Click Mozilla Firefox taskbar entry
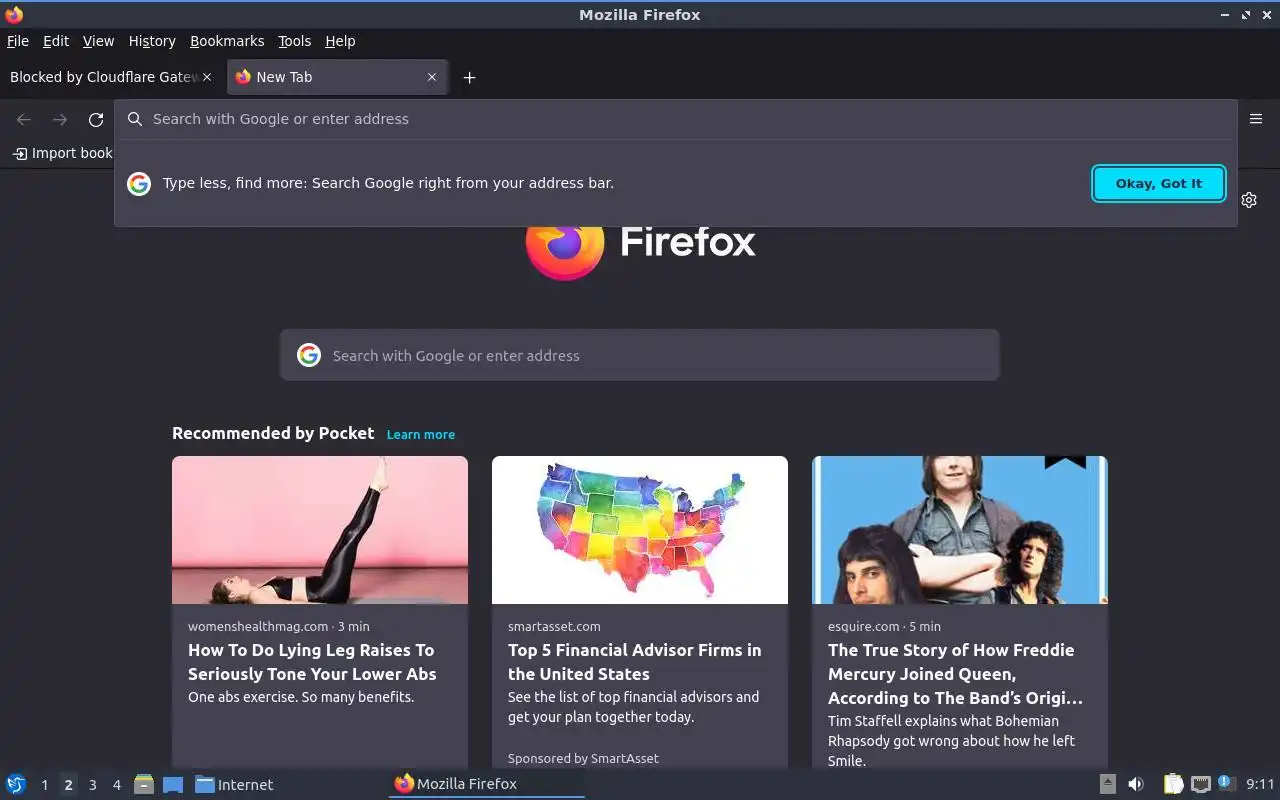This screenshot has height=800, width=1280. pyautogui.click(x=486, y=784)
